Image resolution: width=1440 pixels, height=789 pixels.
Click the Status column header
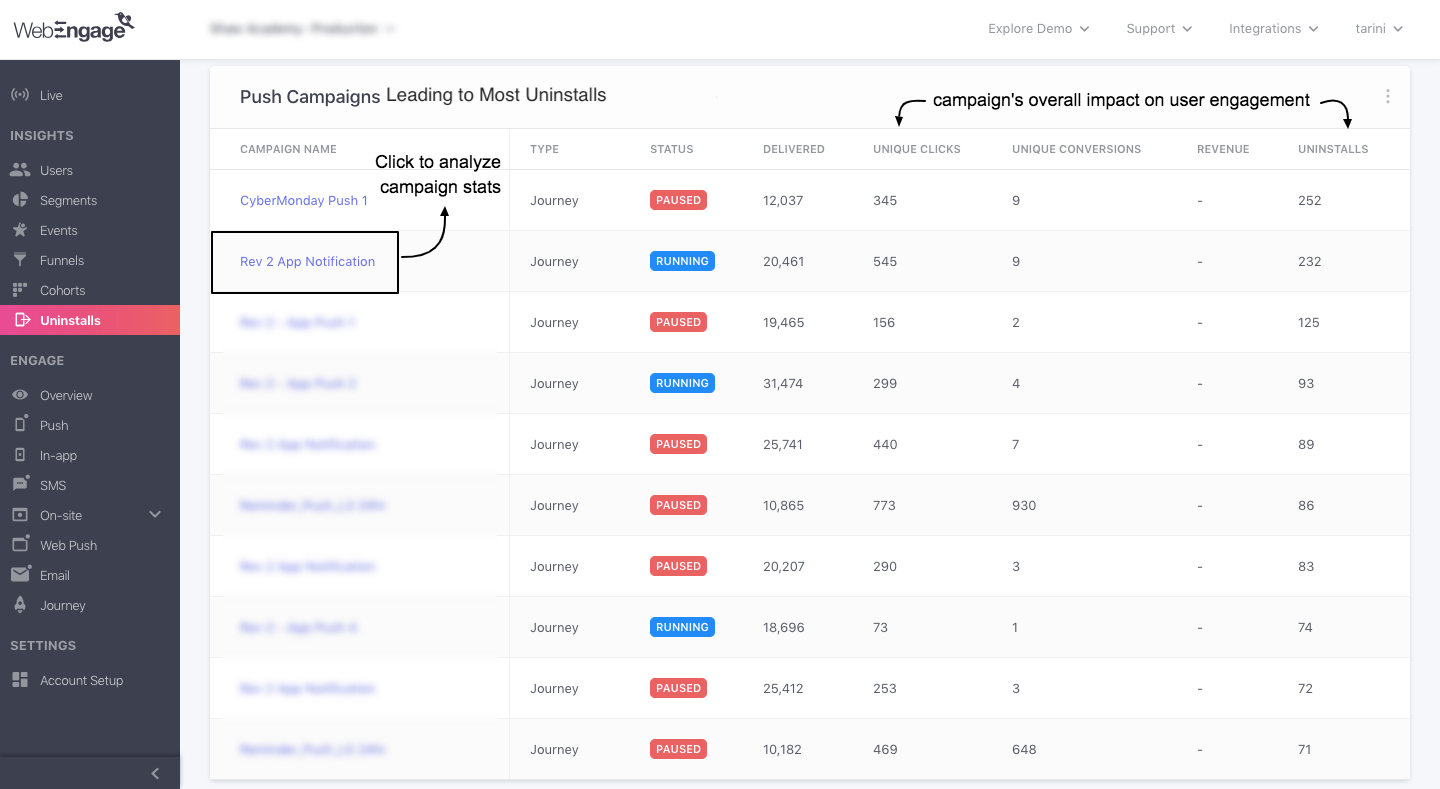(x=671, y=149)
